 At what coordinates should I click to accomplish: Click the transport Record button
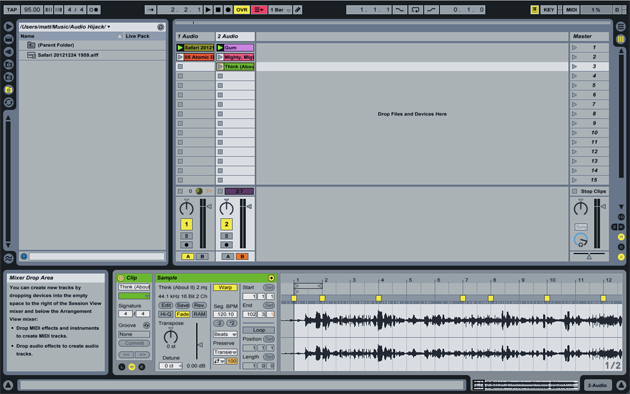[x=228, y=10]
